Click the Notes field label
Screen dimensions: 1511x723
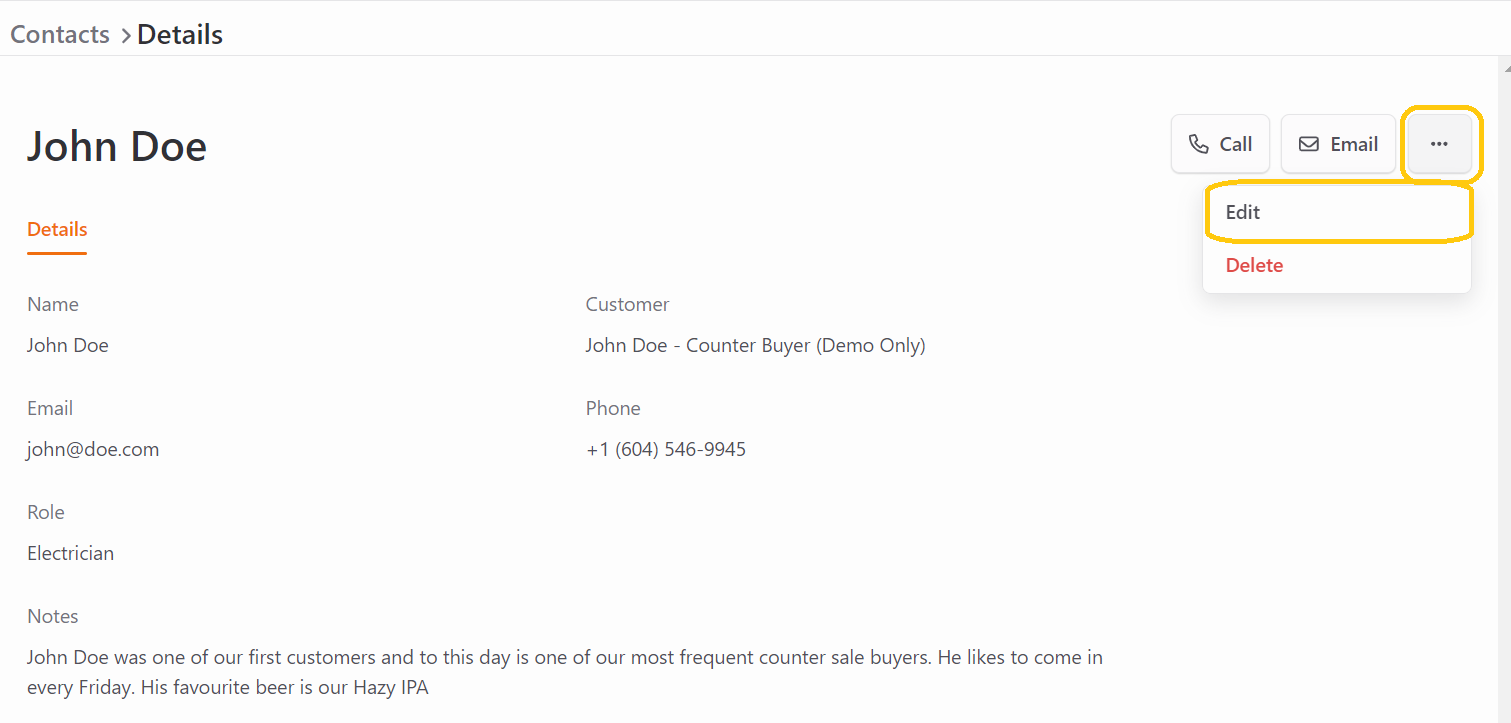tap(53, 616)
